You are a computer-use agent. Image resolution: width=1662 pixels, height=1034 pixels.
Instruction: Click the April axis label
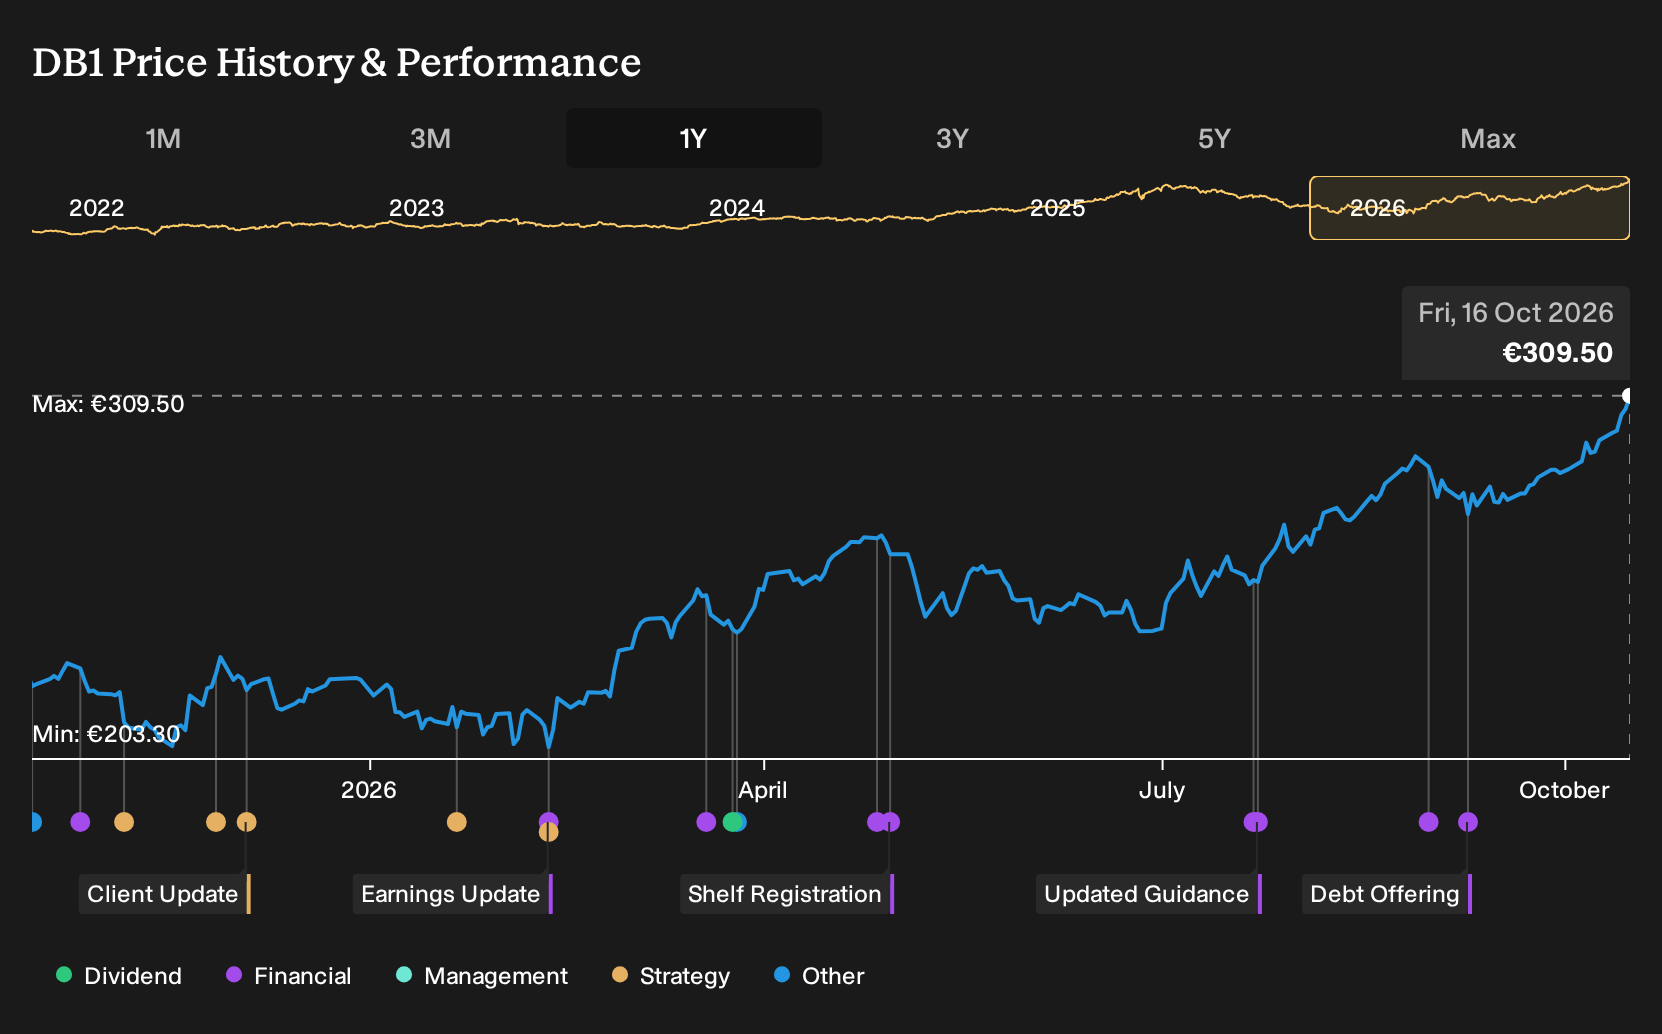point(763,790)
